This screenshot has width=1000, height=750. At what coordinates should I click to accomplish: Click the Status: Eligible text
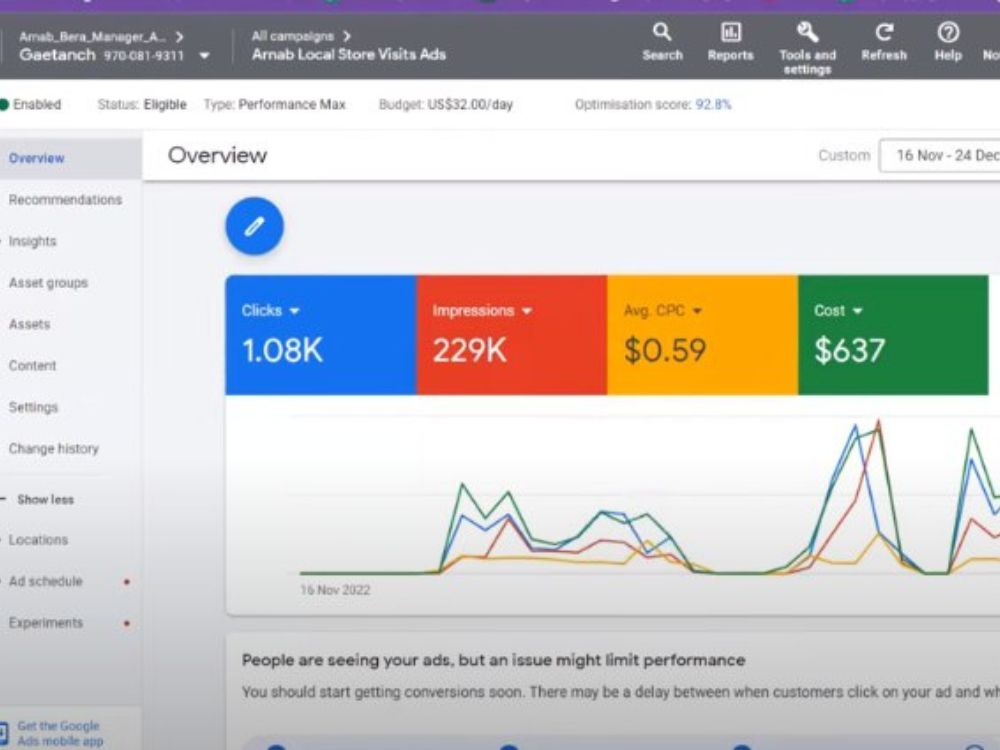click(142, 105)
